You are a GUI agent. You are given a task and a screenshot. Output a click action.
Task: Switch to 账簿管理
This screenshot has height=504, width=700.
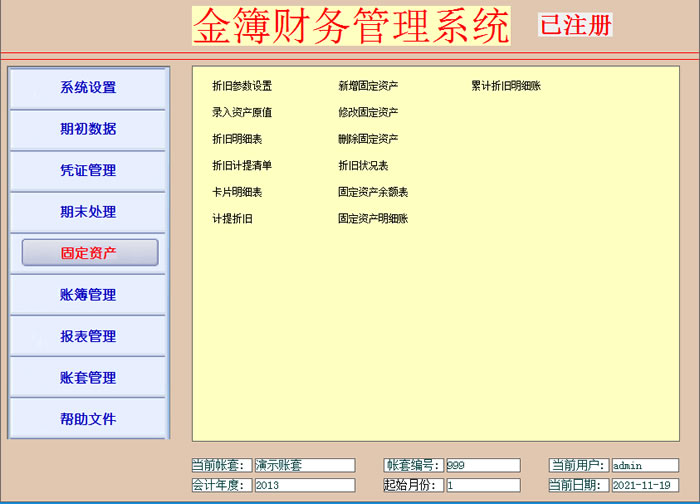click(x=88, y=295)
